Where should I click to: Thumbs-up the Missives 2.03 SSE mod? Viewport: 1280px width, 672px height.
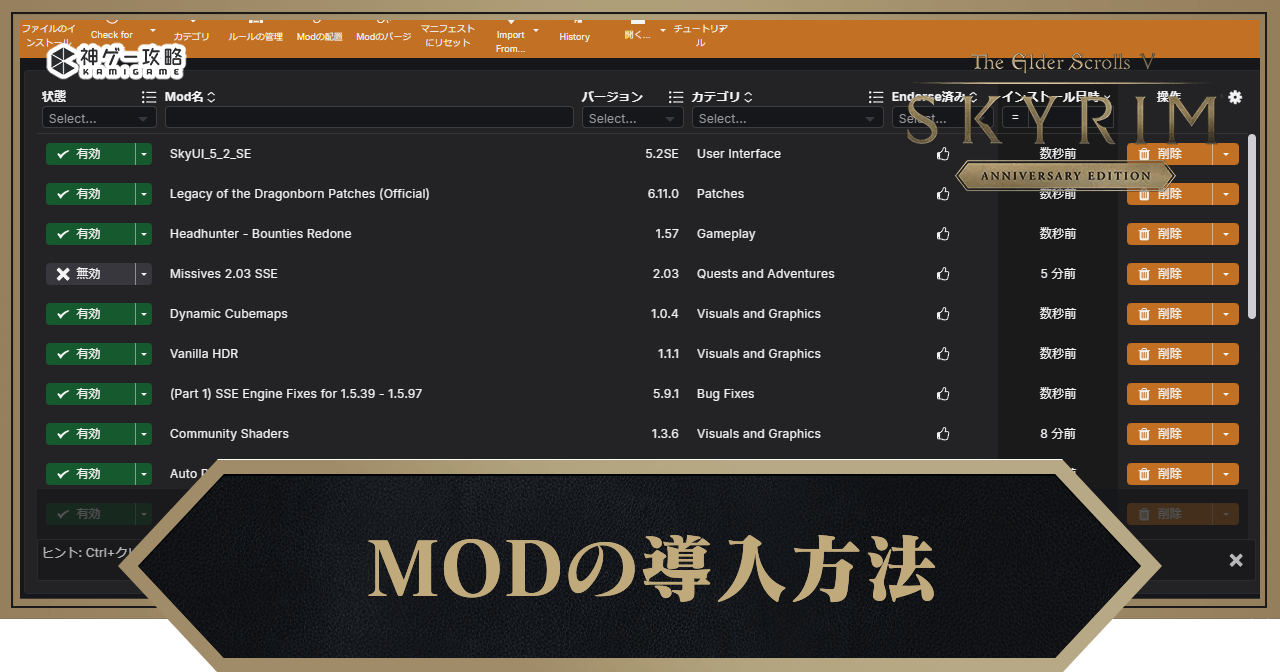[x=942, y=274]
